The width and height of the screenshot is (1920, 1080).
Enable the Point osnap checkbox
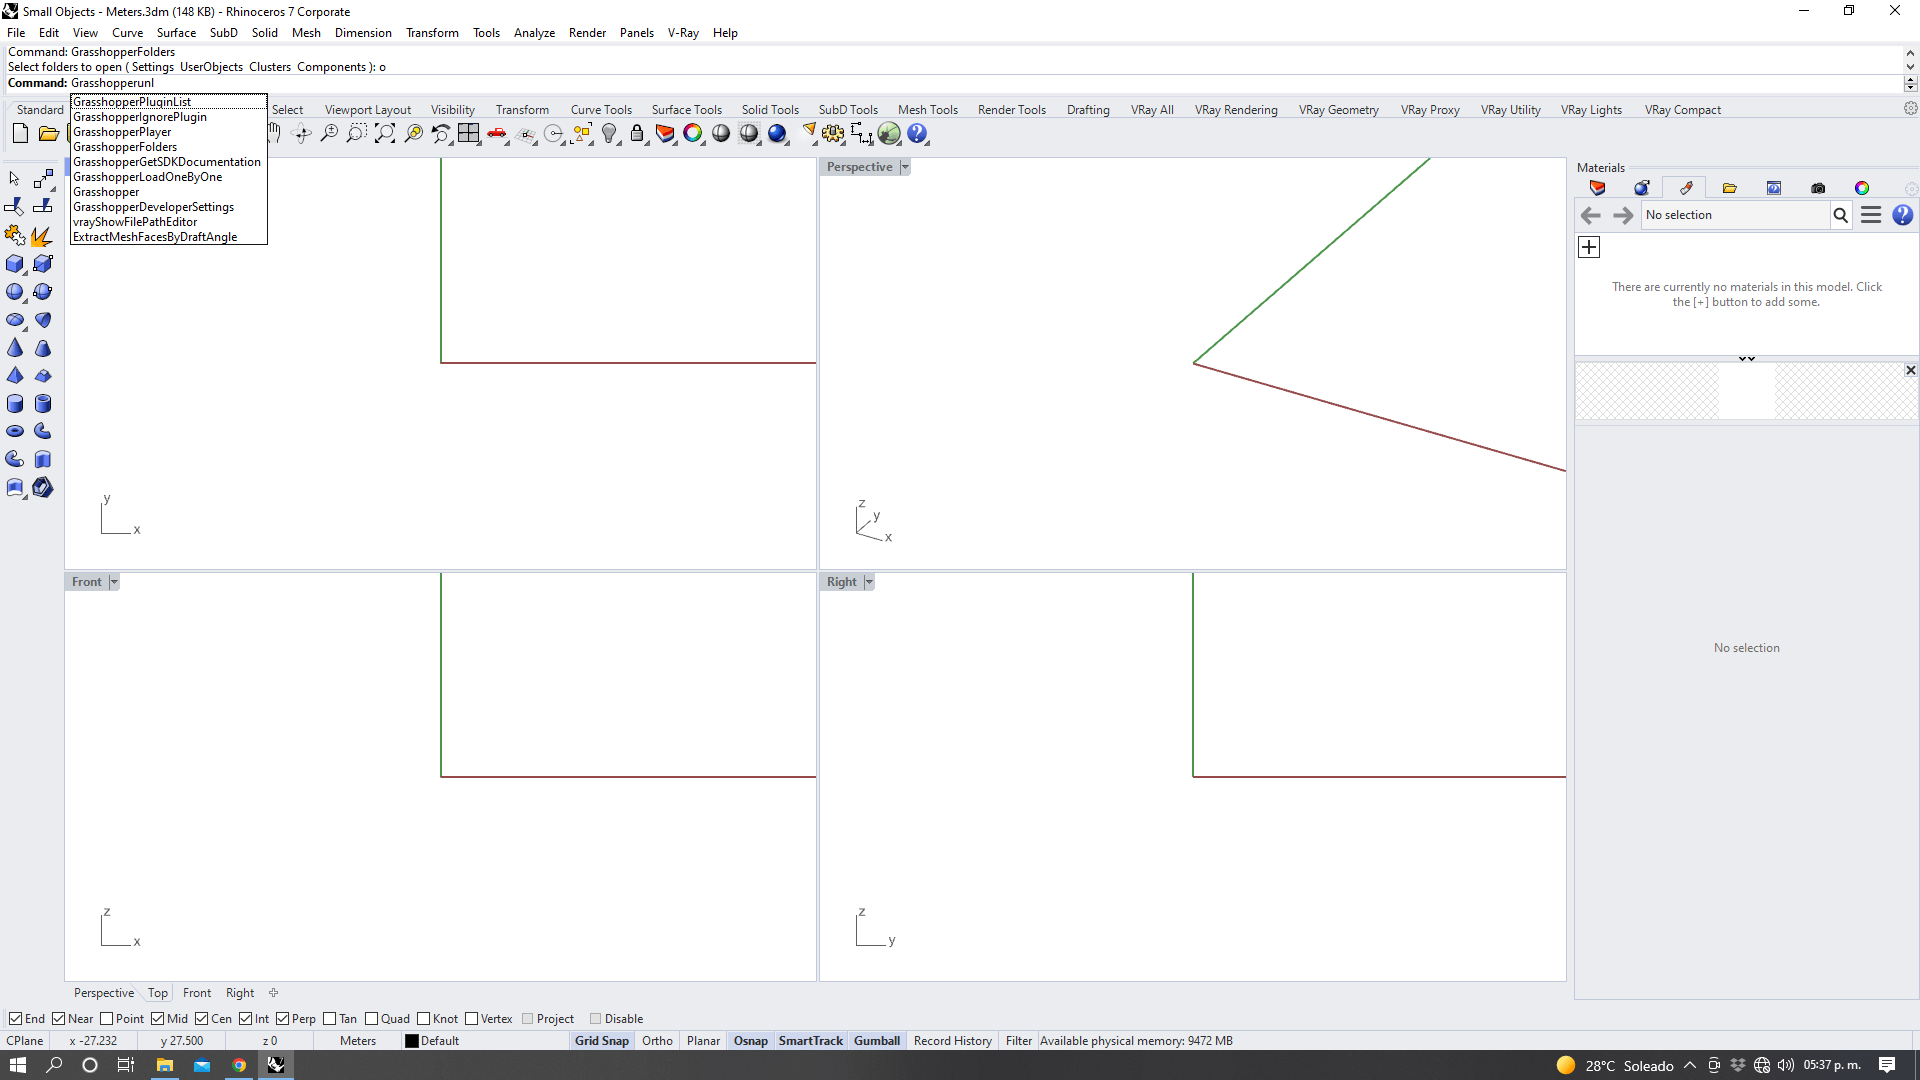point(107,1019)
